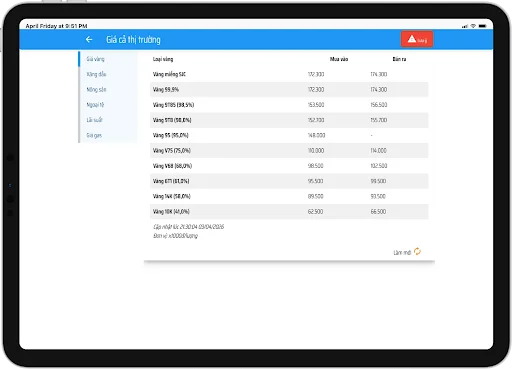Image resolution: width=512 pixels, height=369 pixels.
Task: Click the cellular signal icon in status bar
Action: tap(465, 26)
